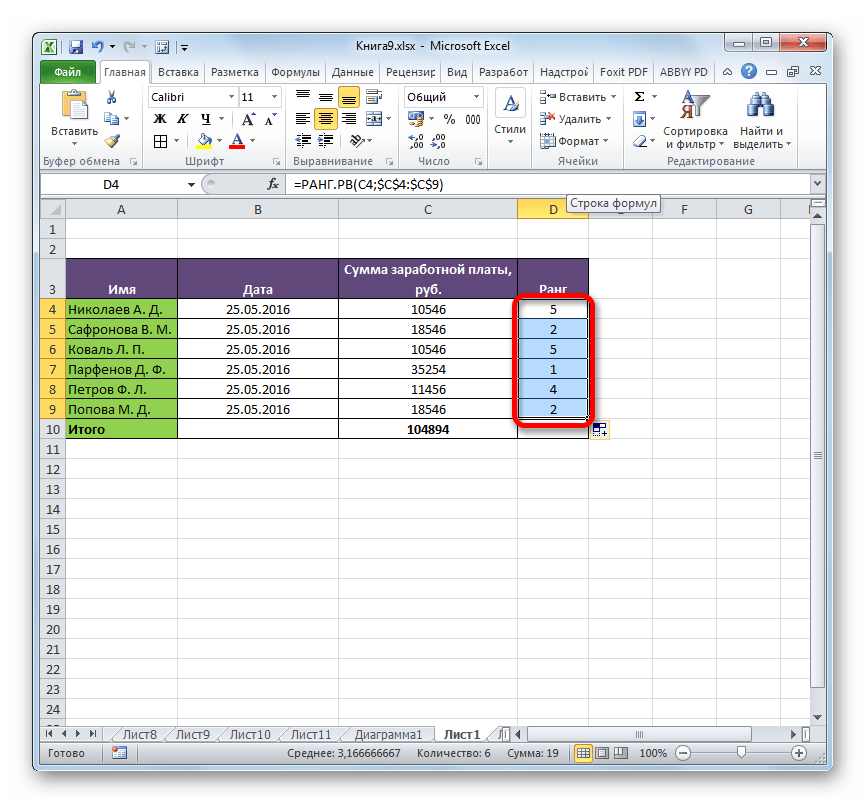Click the insert function fx icon
Screen dimensions: 866x804
click(x=272, y=185)
